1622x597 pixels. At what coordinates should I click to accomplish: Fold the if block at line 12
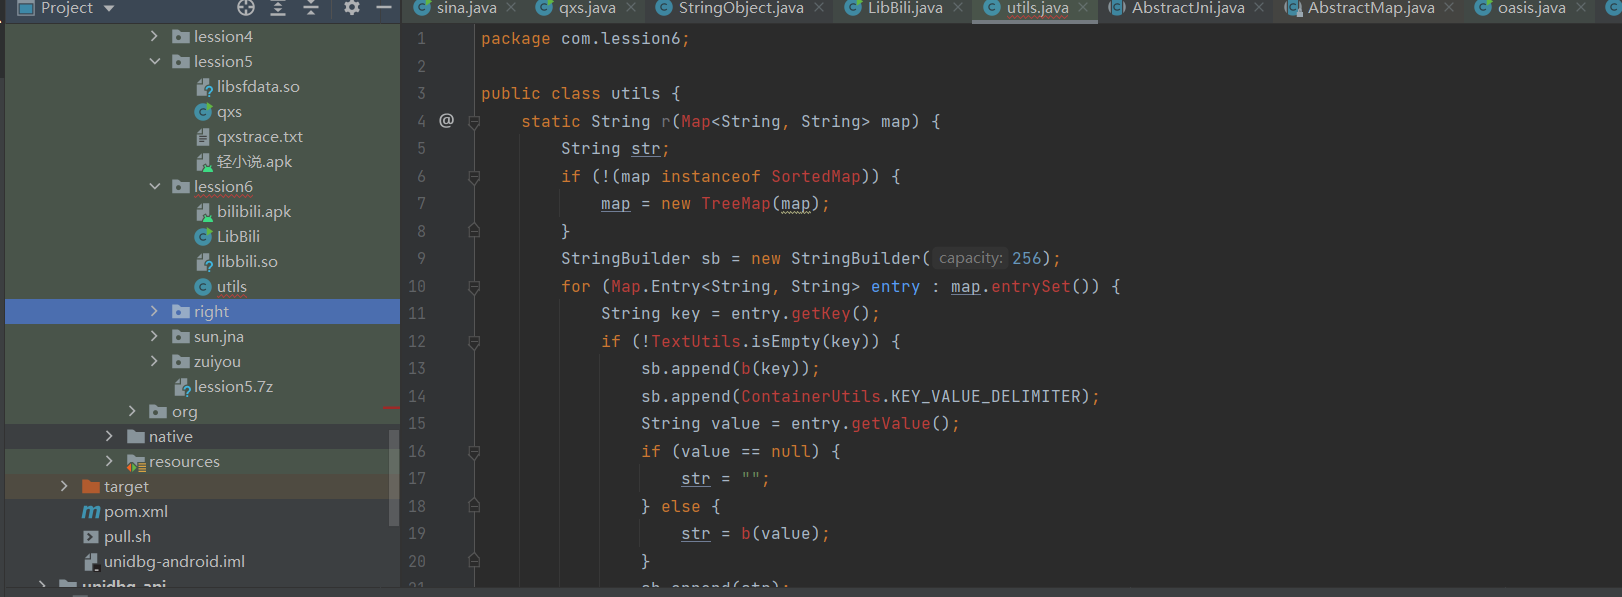pyautogui.click(x=474, y=341)
